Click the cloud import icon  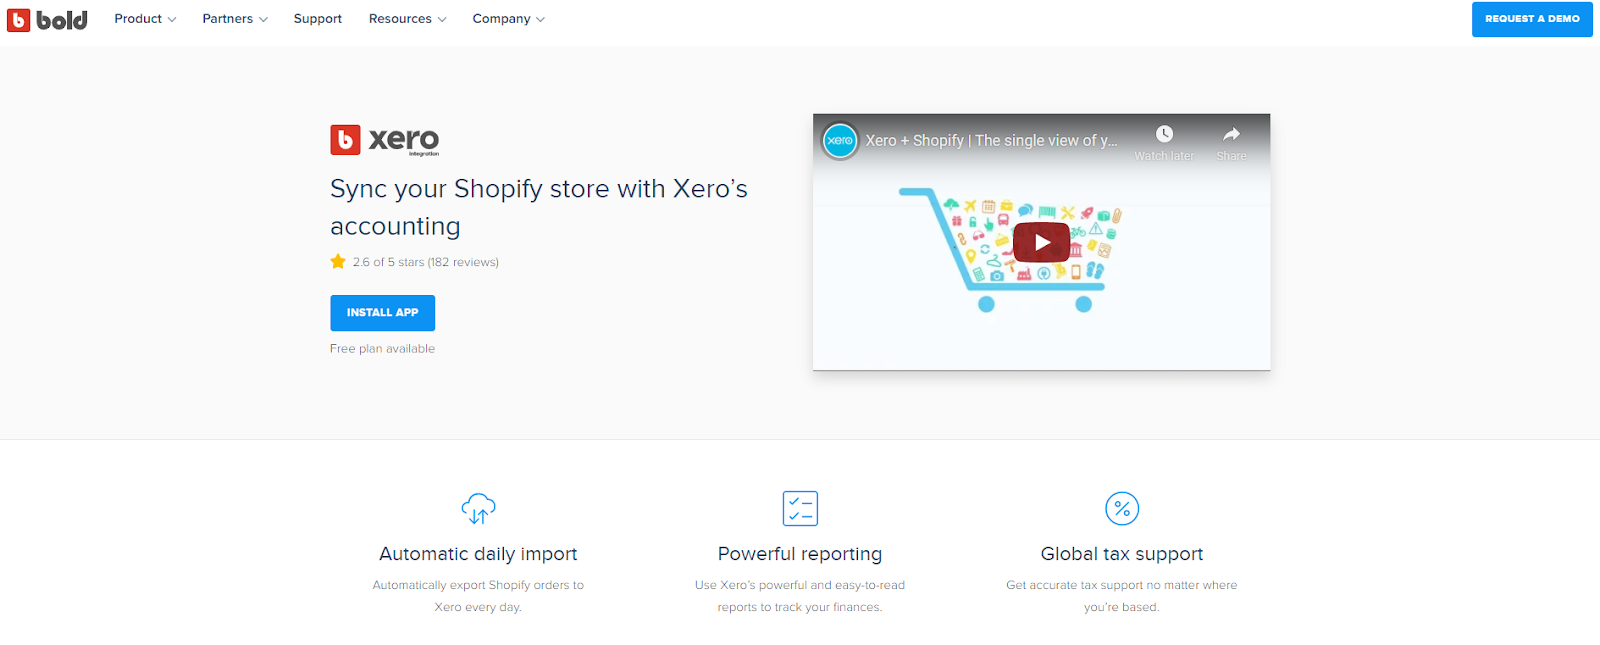click(478, 509)
